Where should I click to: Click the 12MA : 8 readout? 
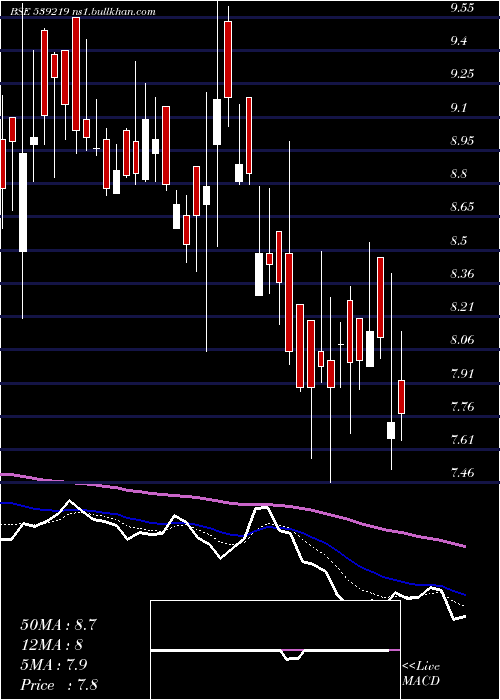click(x=53, y=644)
